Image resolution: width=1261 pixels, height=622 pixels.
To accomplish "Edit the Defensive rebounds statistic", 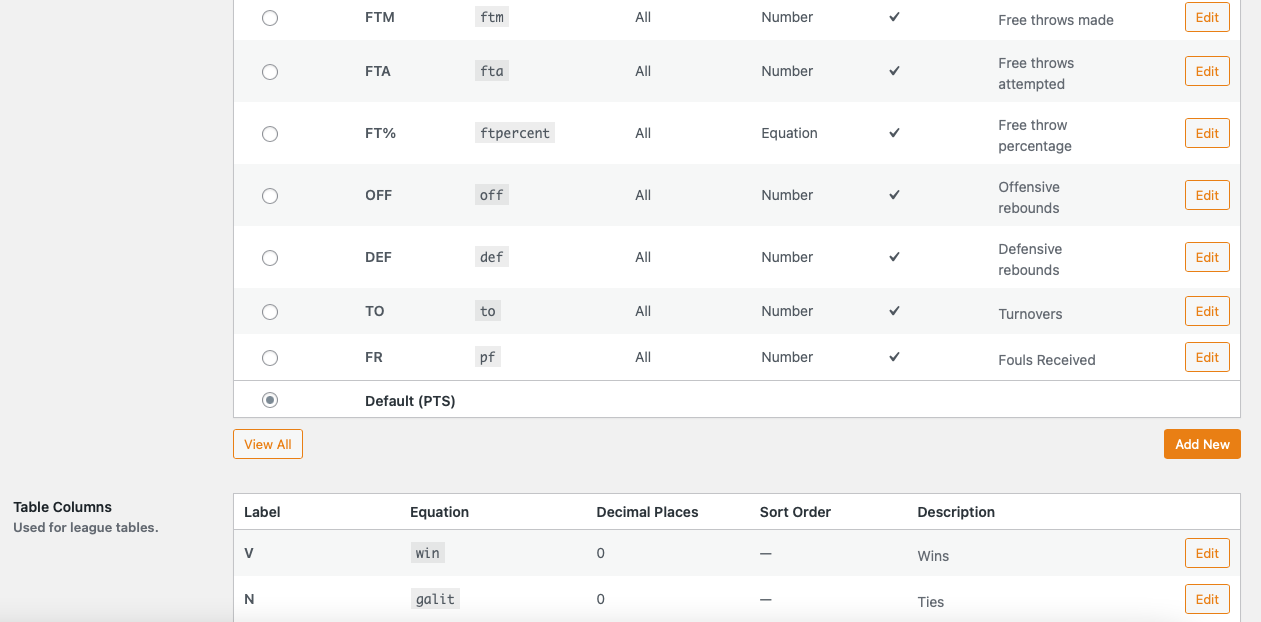I will (1207, 257).
